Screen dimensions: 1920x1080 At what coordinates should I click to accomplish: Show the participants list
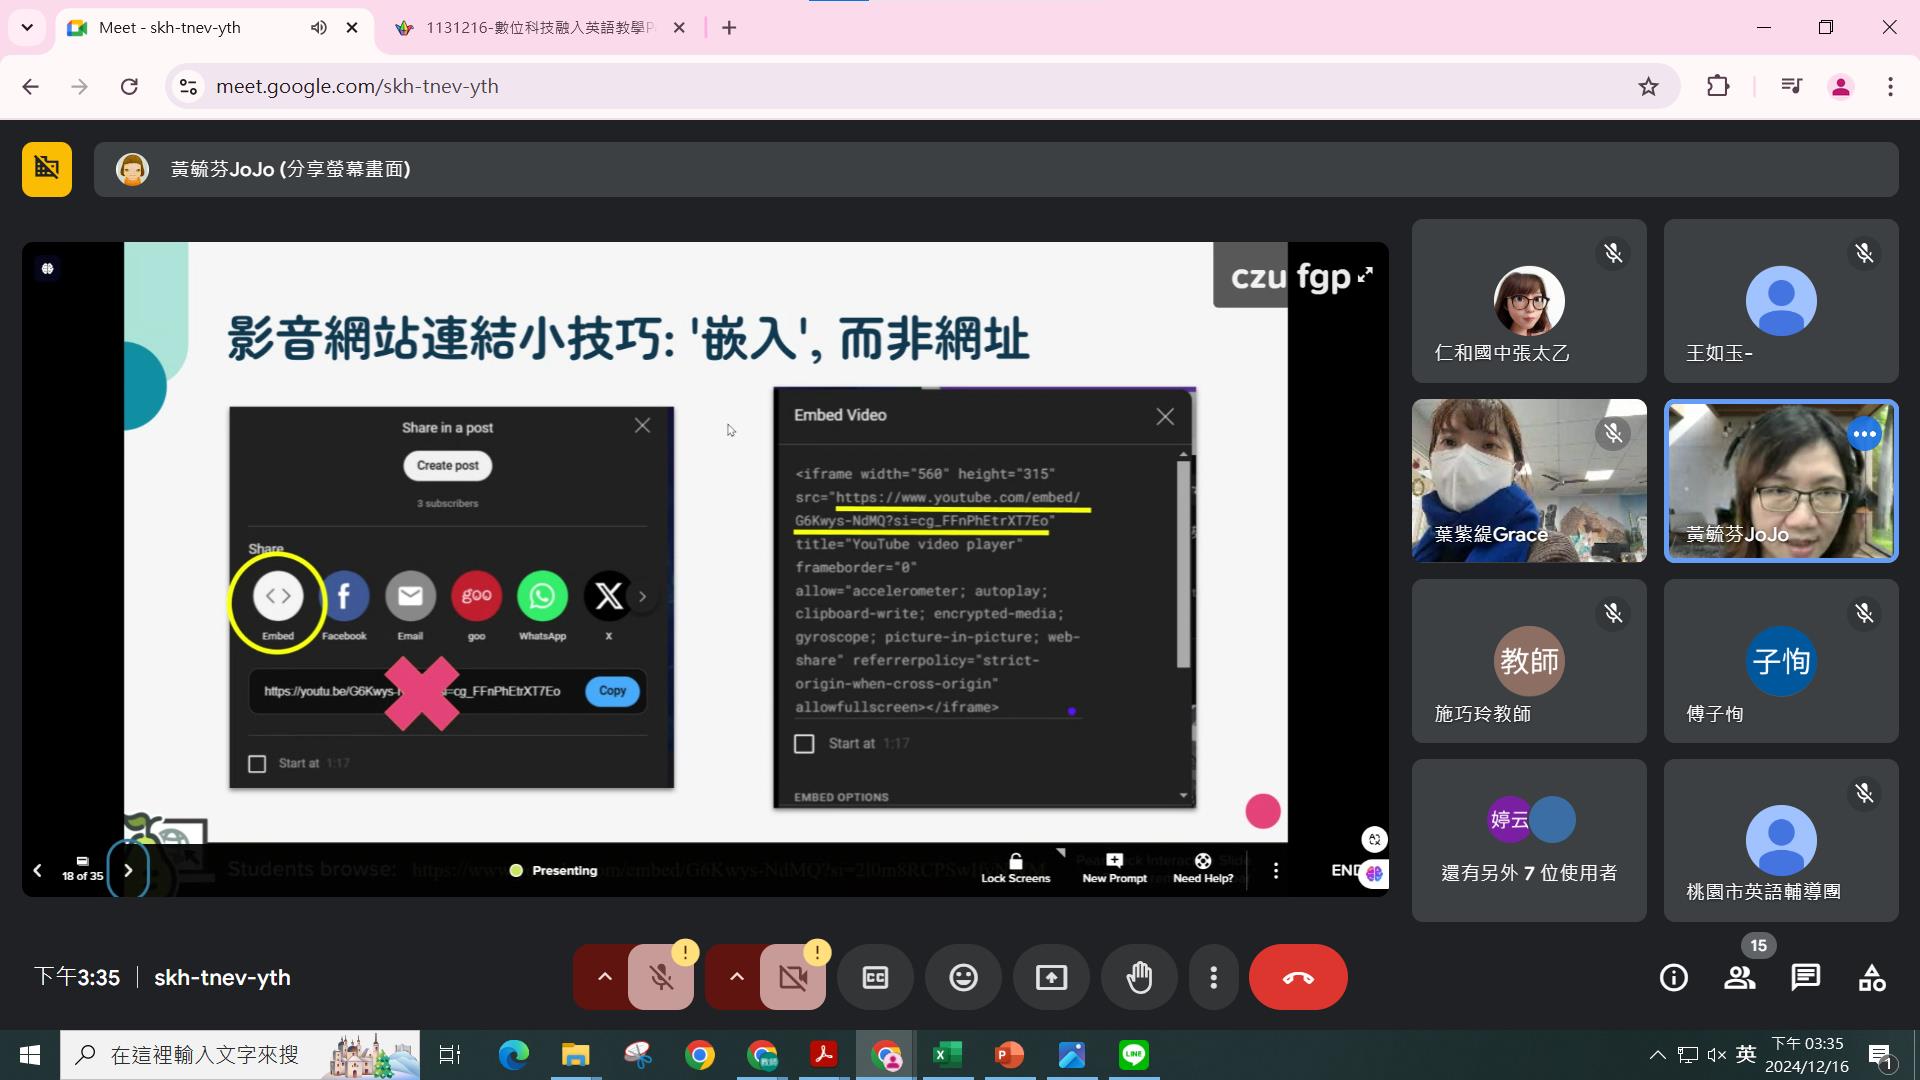click(1739, 977)
